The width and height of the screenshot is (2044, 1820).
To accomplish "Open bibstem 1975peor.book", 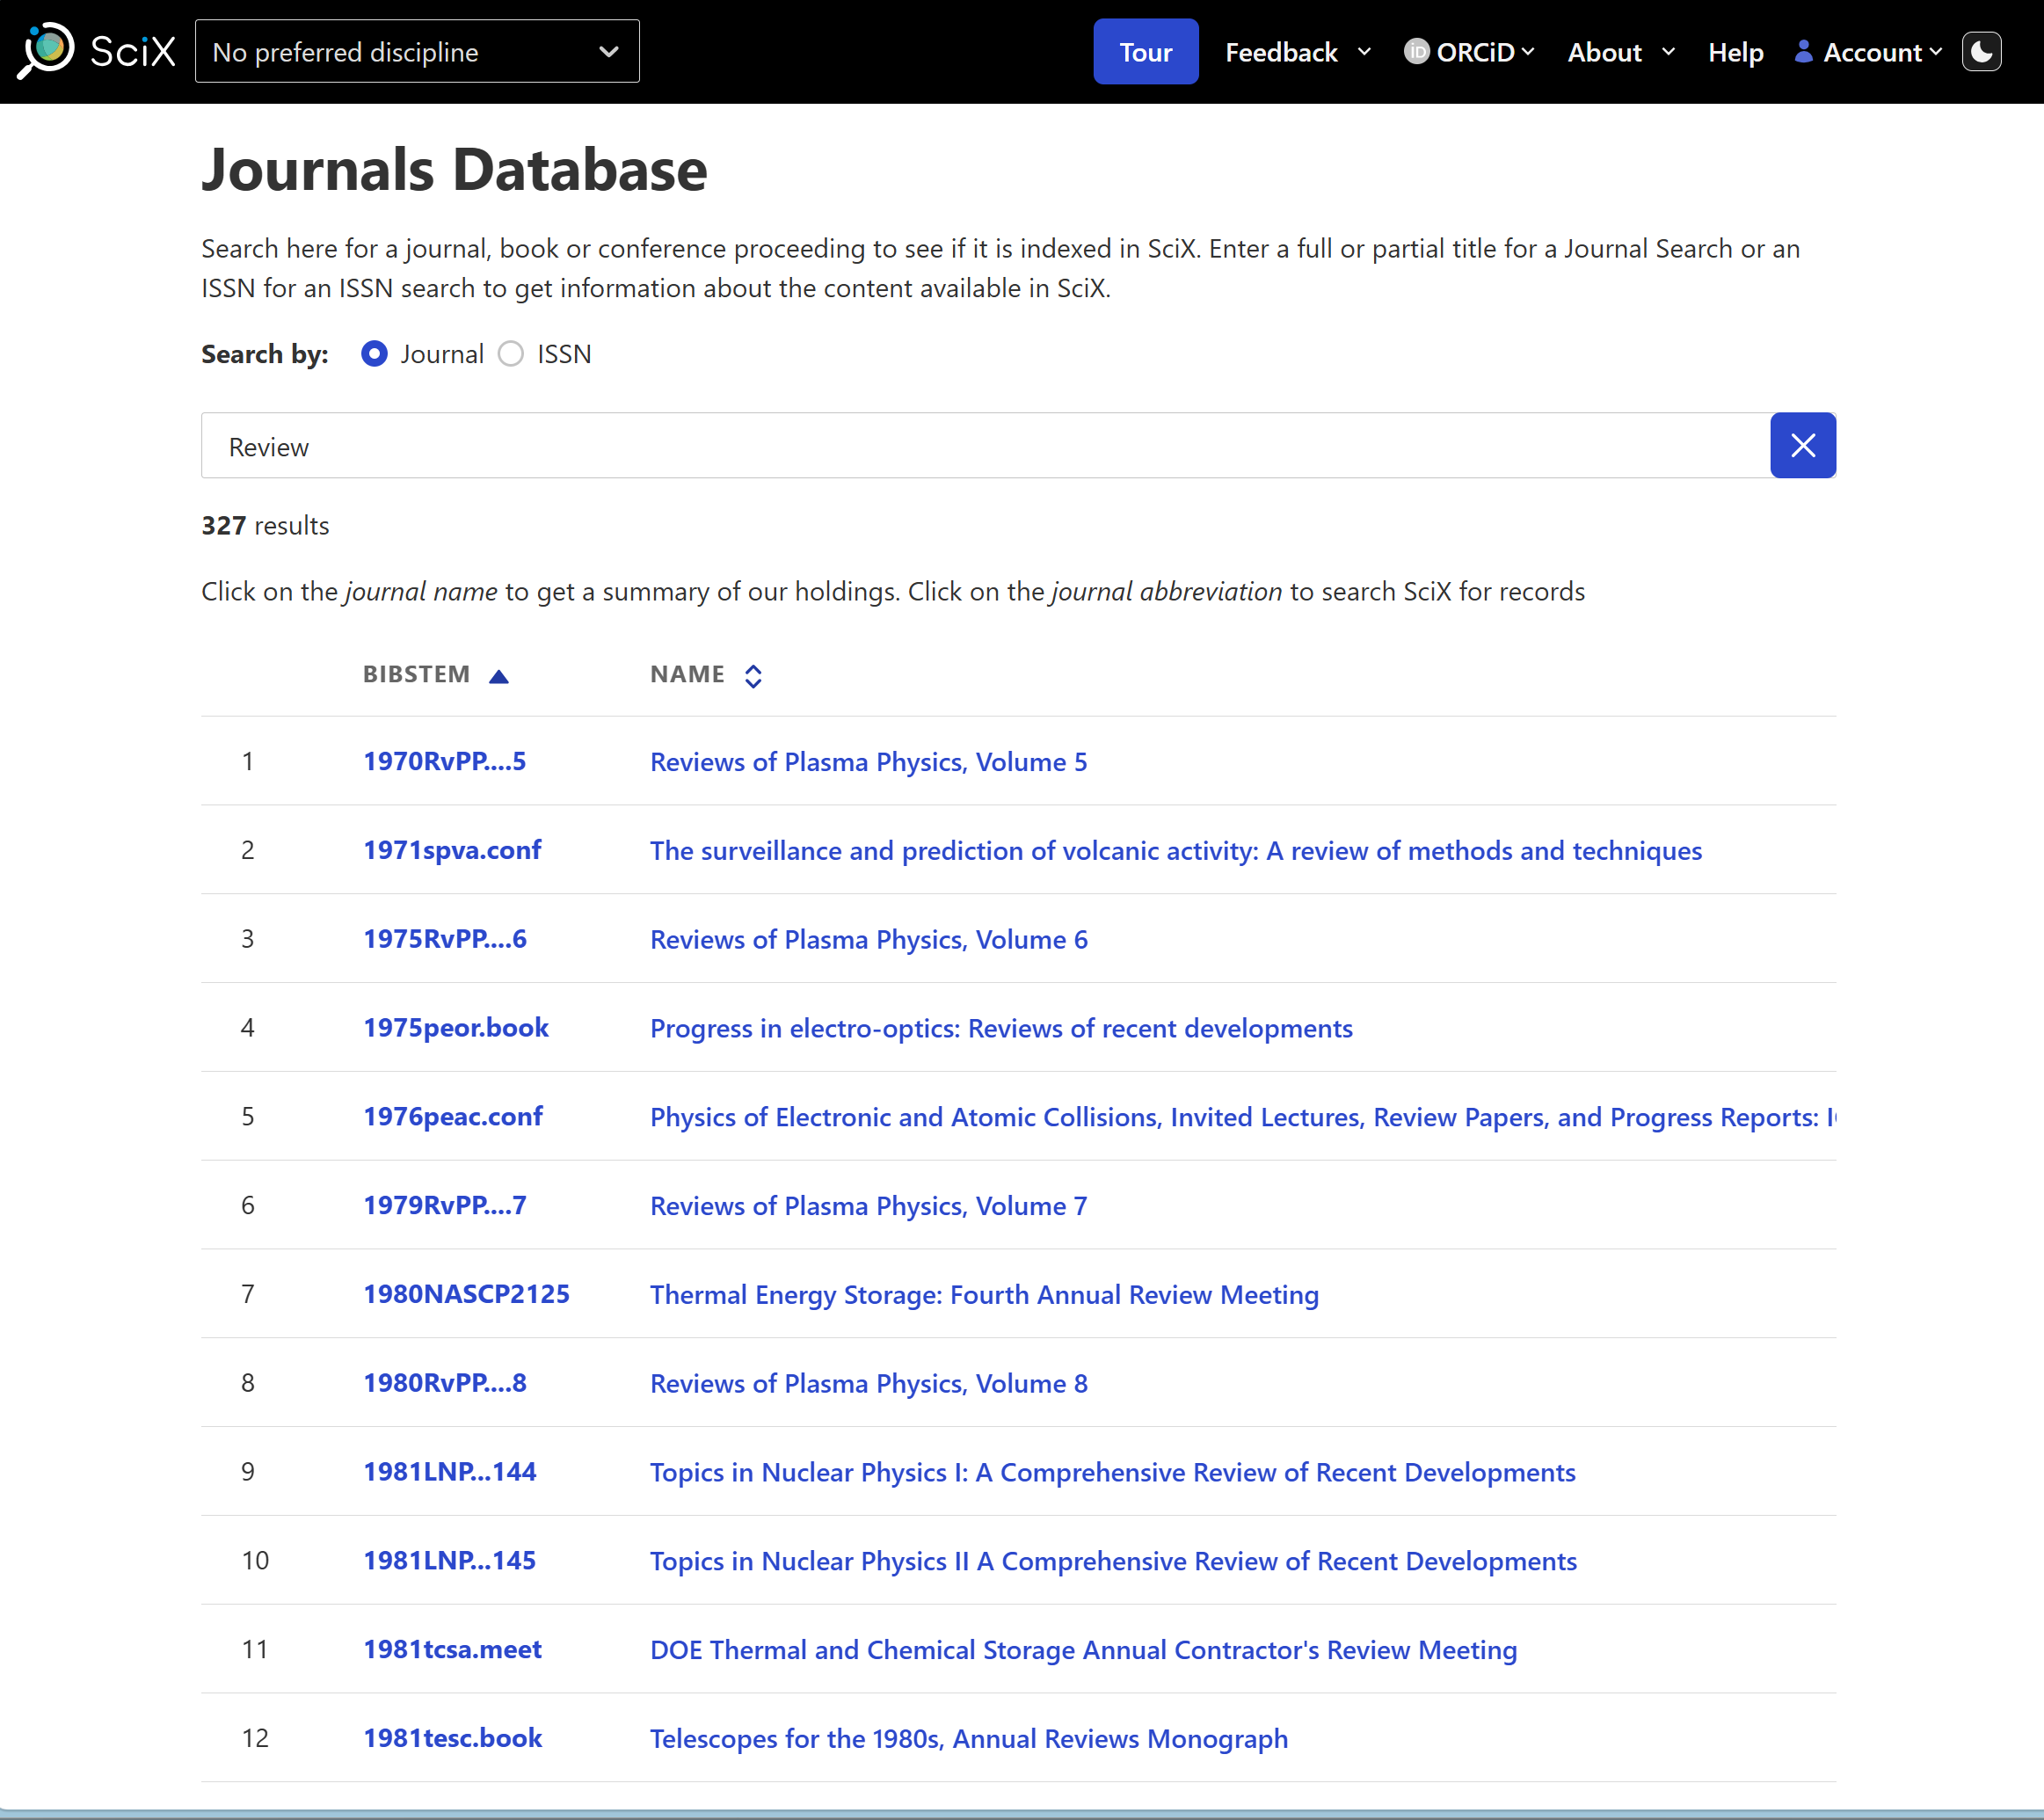I will [x=456, y=1028].
